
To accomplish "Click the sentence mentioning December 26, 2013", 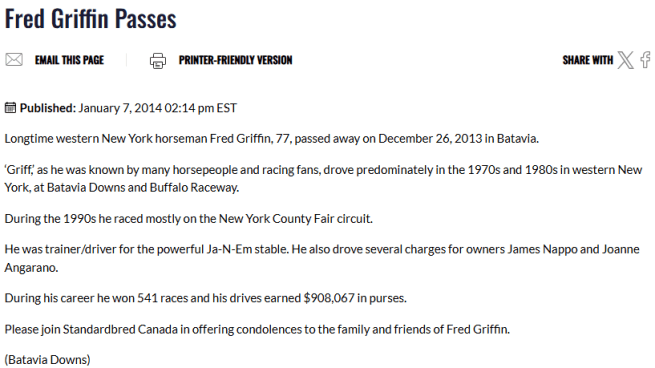I will coord(272,139).
